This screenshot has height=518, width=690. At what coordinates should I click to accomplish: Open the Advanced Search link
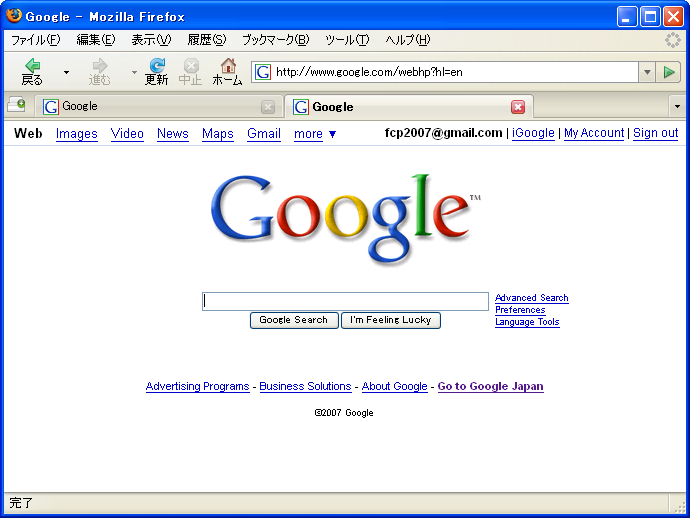tap(531, 298)
